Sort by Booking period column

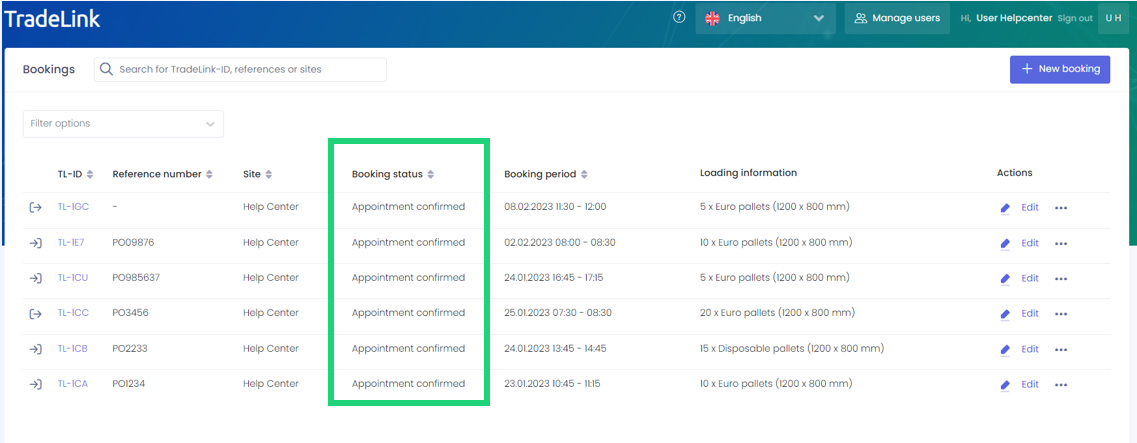pyautogui.click(x=584, y=174)
